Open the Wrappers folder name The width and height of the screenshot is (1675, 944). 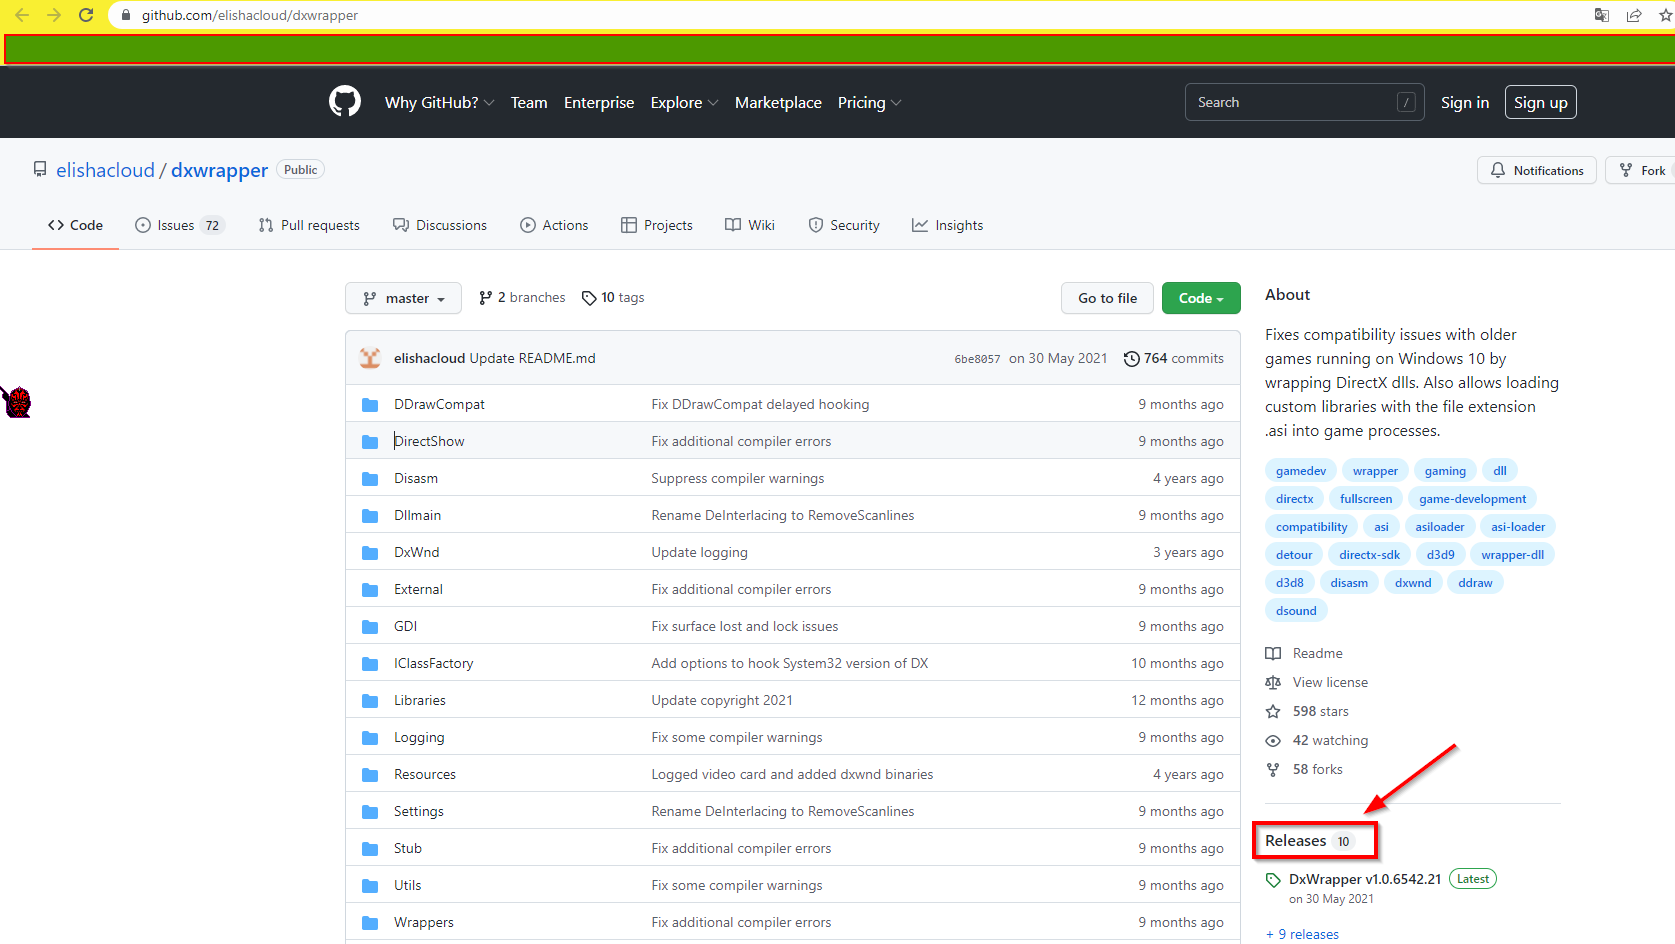424,923
